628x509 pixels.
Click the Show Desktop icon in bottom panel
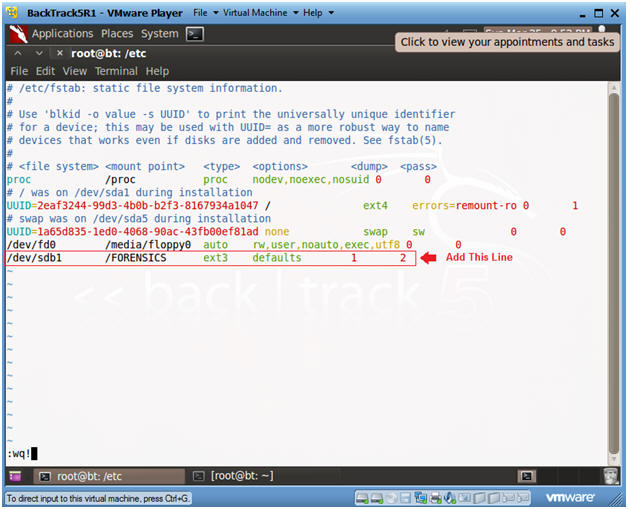[15, 476]
